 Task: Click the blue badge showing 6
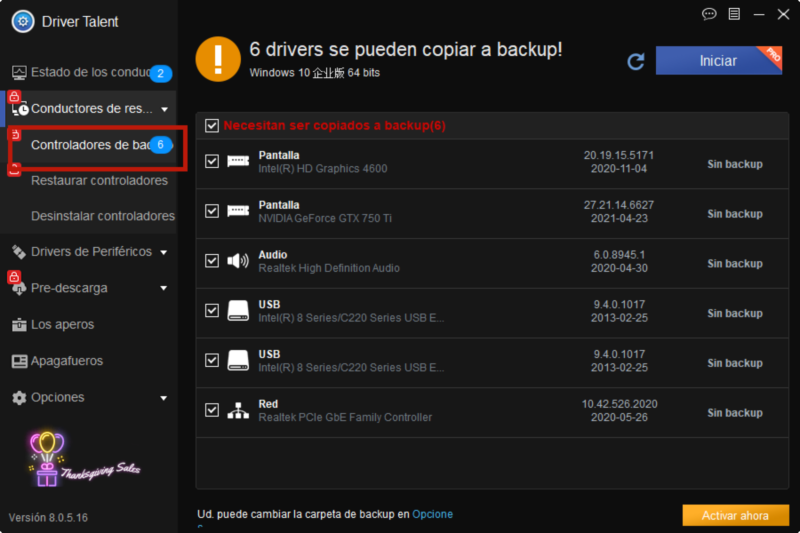coord(161,145)
